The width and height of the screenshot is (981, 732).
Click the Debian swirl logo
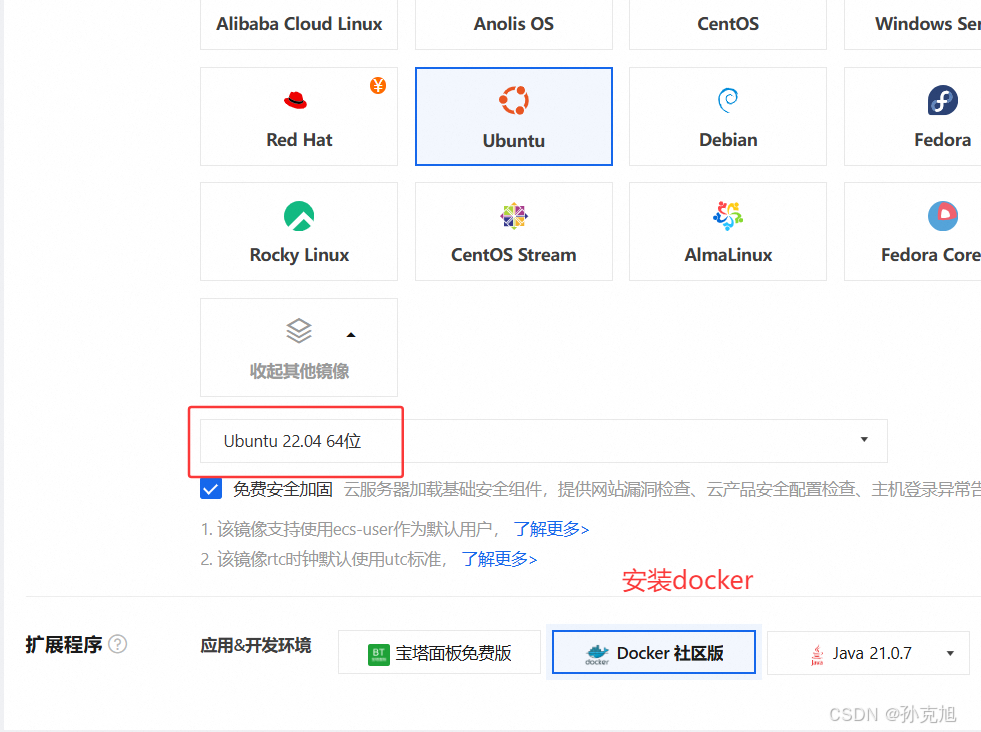[x=728, y=100]
